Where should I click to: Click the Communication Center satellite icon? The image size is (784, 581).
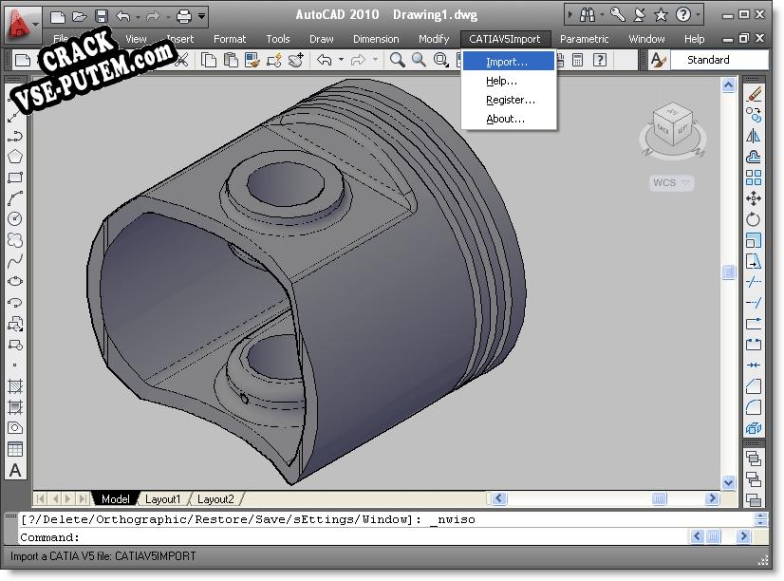click(639, 15)
